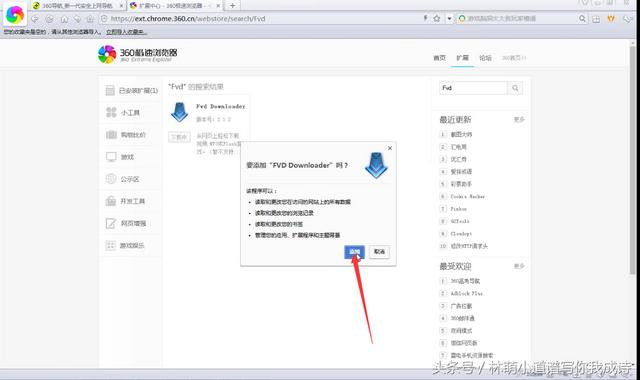Click the magnifier icon in browser search box
640x380 pixels.
582,18
